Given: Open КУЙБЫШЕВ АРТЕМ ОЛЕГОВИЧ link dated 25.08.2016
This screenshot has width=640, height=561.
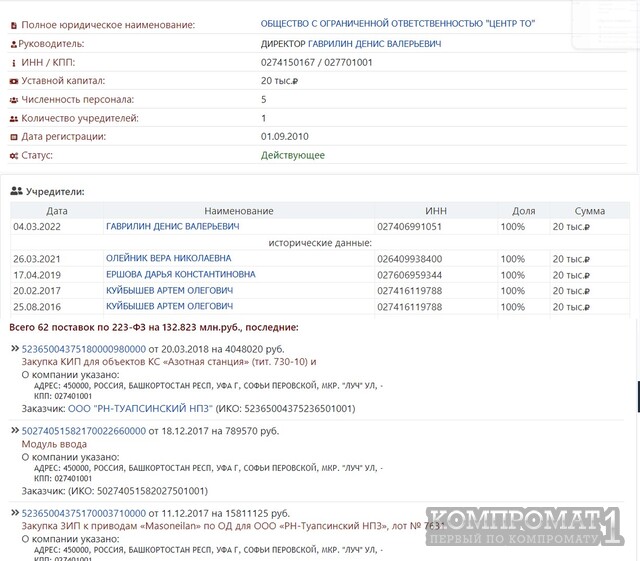Looking at the screenshot, I should [169, 306].
